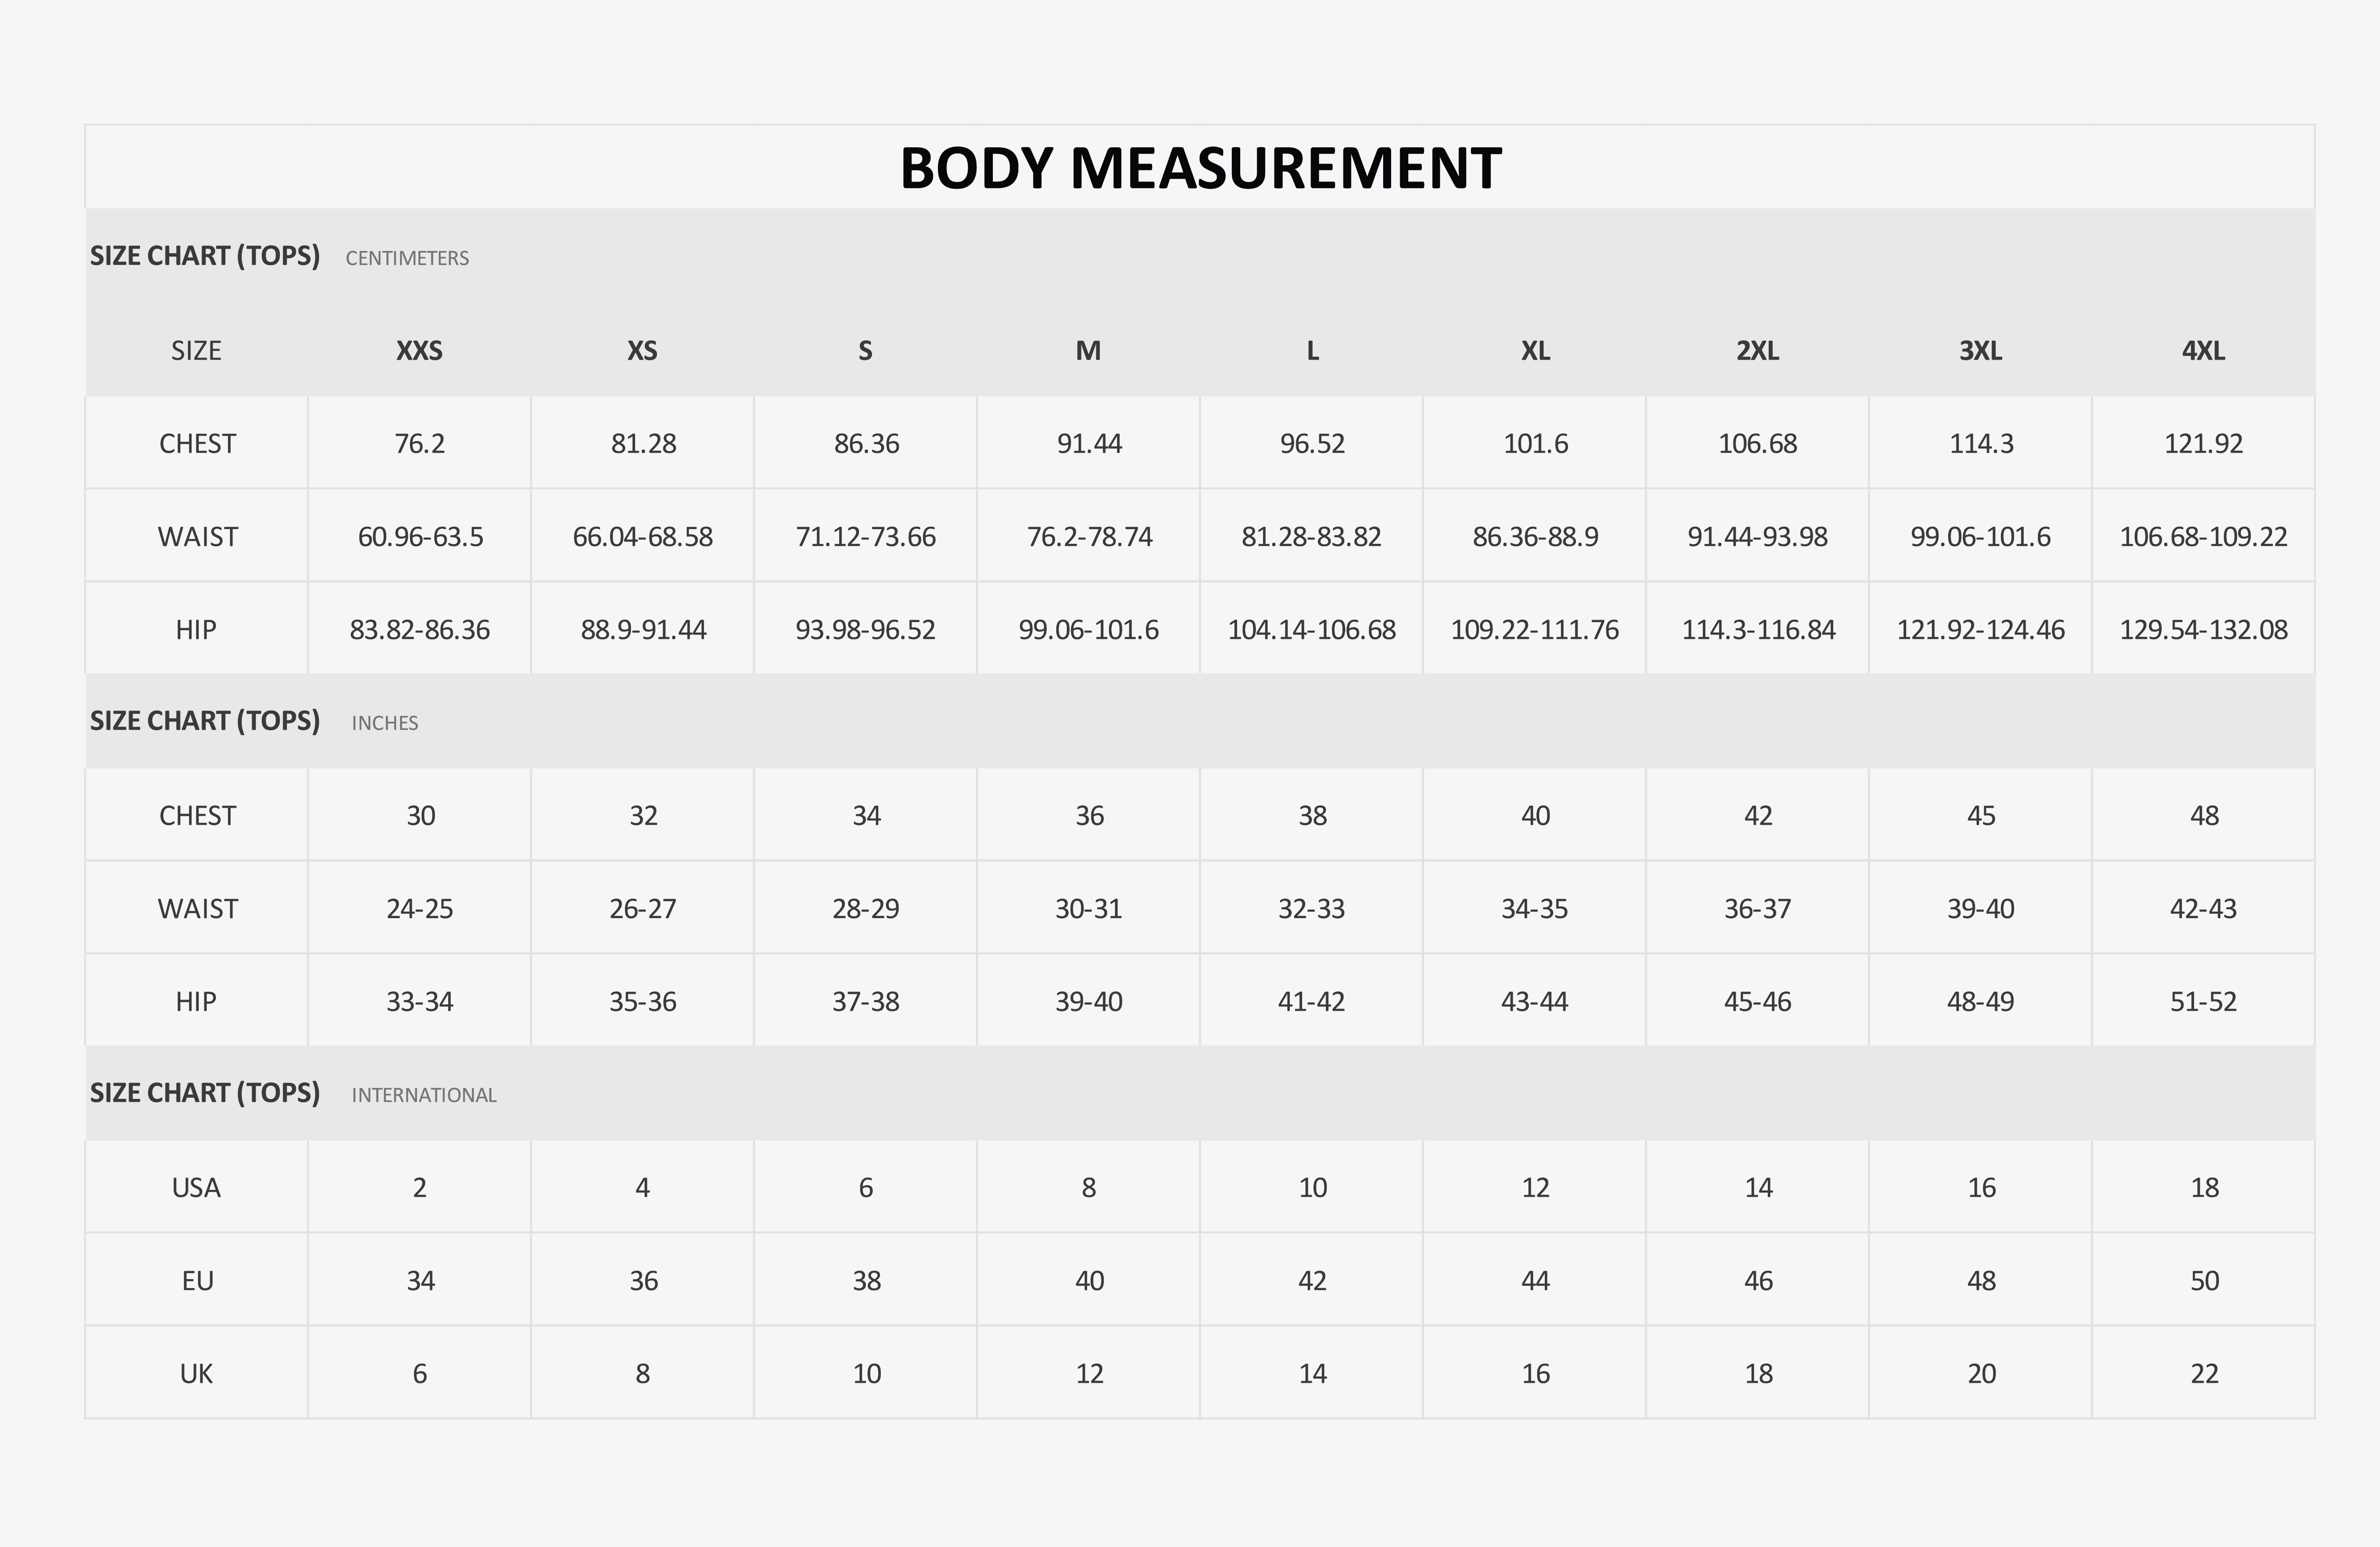Click the USA size 2 cell
Image resolution: width=2380 pixels, height=1547 pixels.
click(420, 1188)
